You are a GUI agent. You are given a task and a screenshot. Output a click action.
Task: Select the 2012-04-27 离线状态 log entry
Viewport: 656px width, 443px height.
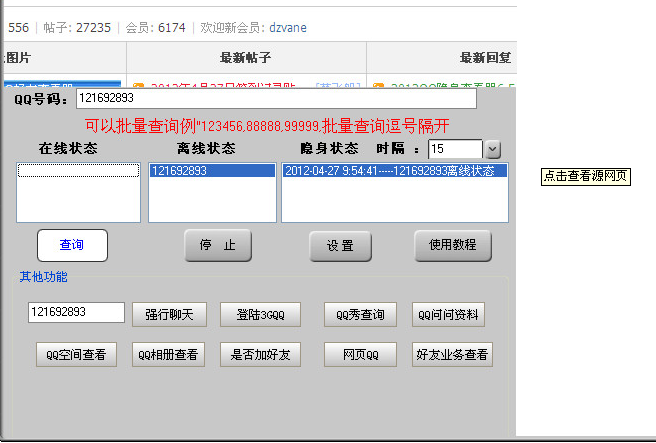(x=394, y=171)
